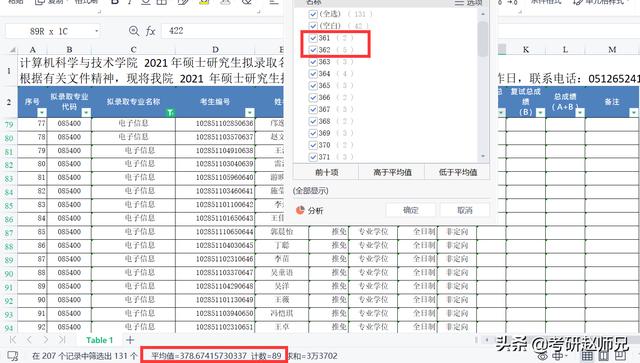Uncheck the (空白) blanks checkbox
Screen dimensions: 640x363
coord(313,26)
